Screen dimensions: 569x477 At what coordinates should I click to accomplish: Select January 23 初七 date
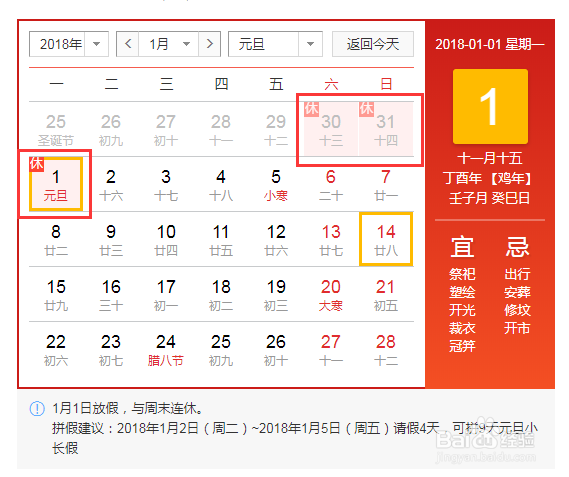point(111,349)
